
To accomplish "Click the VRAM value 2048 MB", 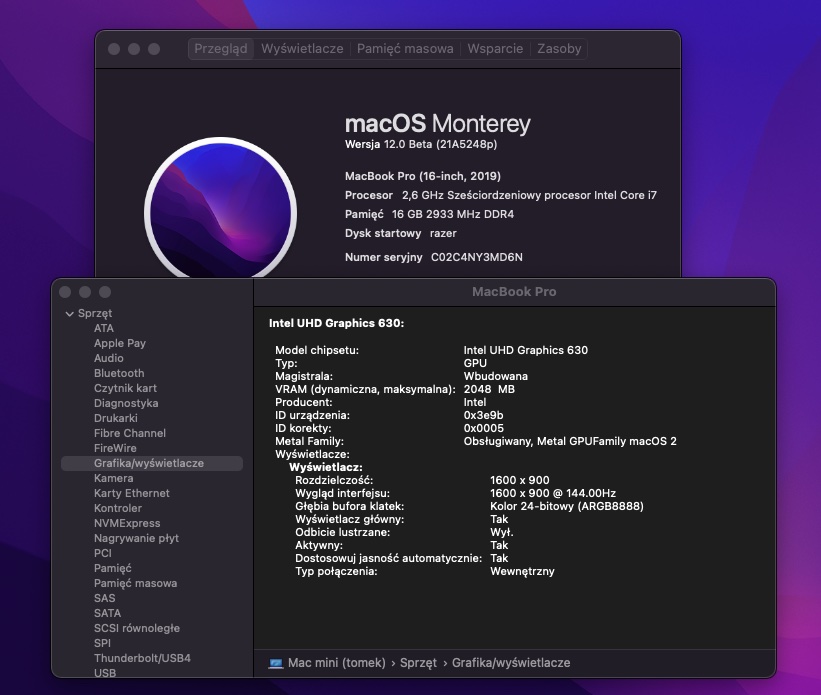I will [x=489, y=389].
